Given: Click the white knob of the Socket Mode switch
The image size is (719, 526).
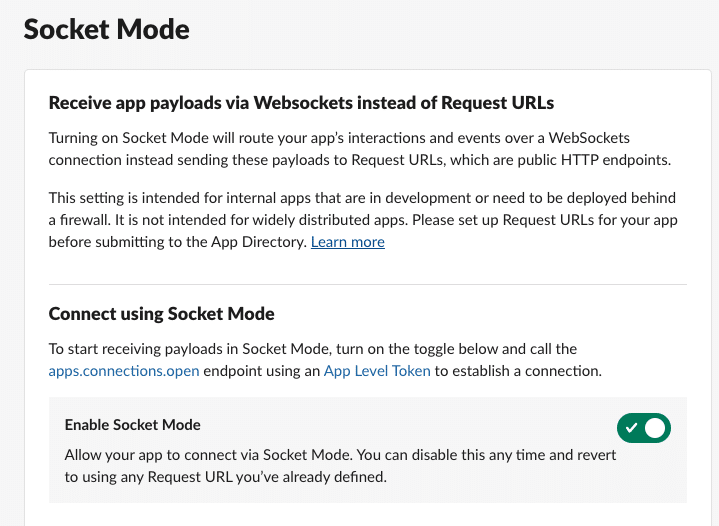Looking at the screenshot, I should [x=655, y=428].
